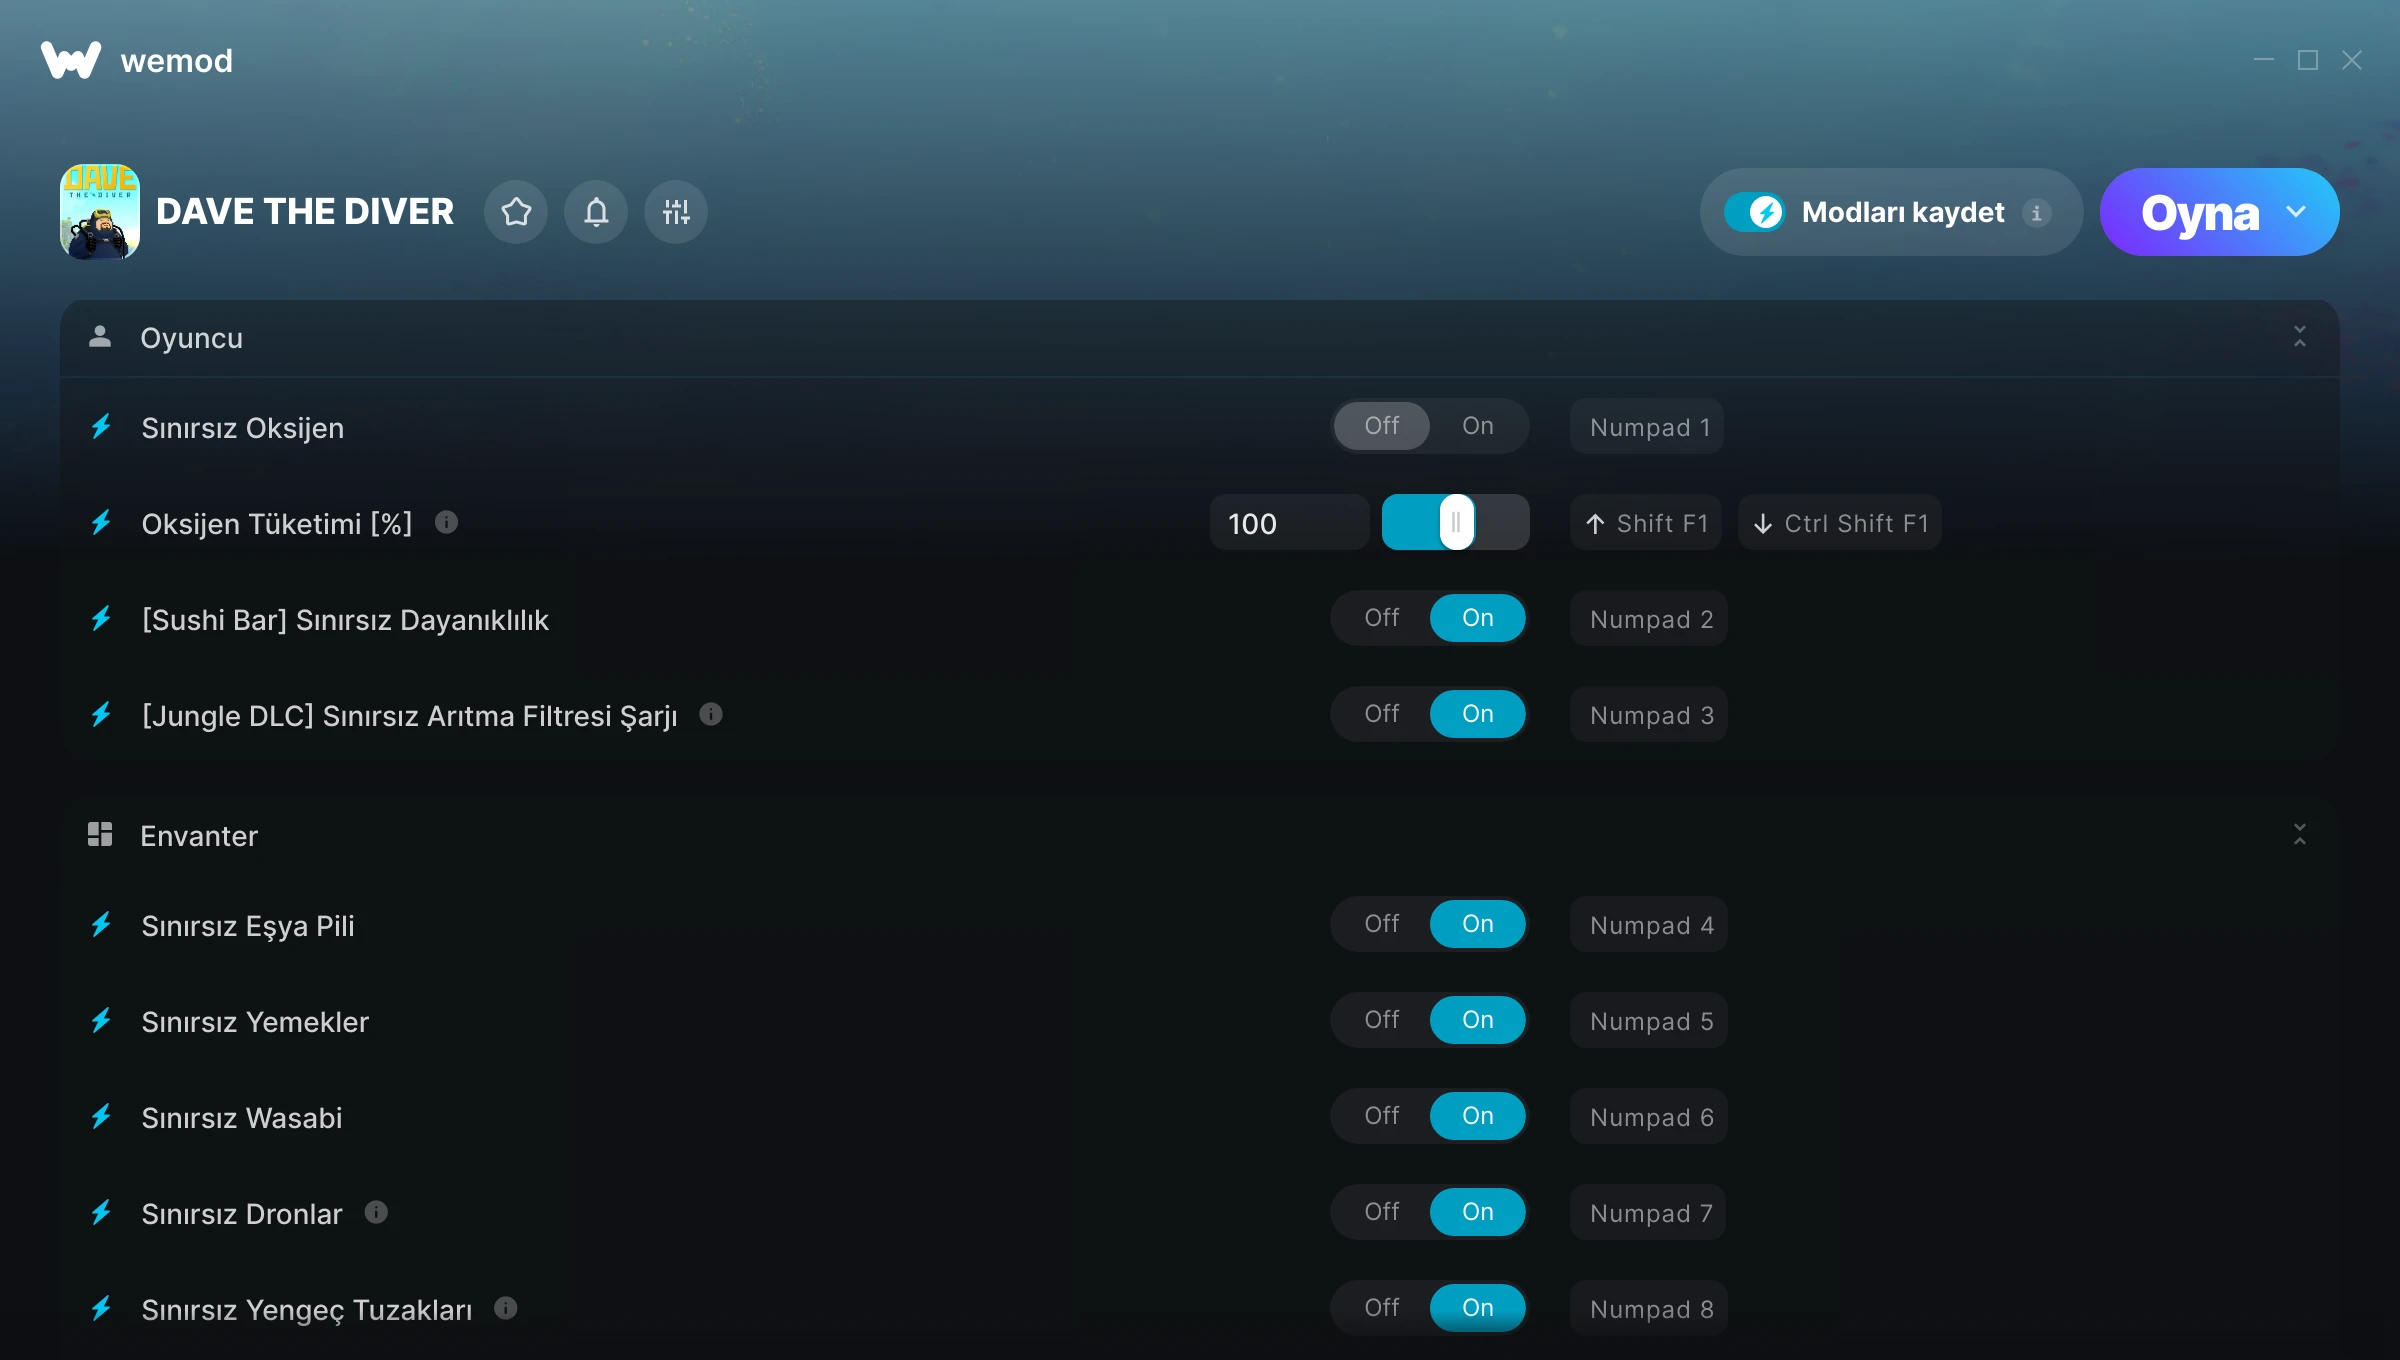2400x1360 pixels.
Task: Turn off Sınırsız Yemekler
Action: tap(1381, 1020)
